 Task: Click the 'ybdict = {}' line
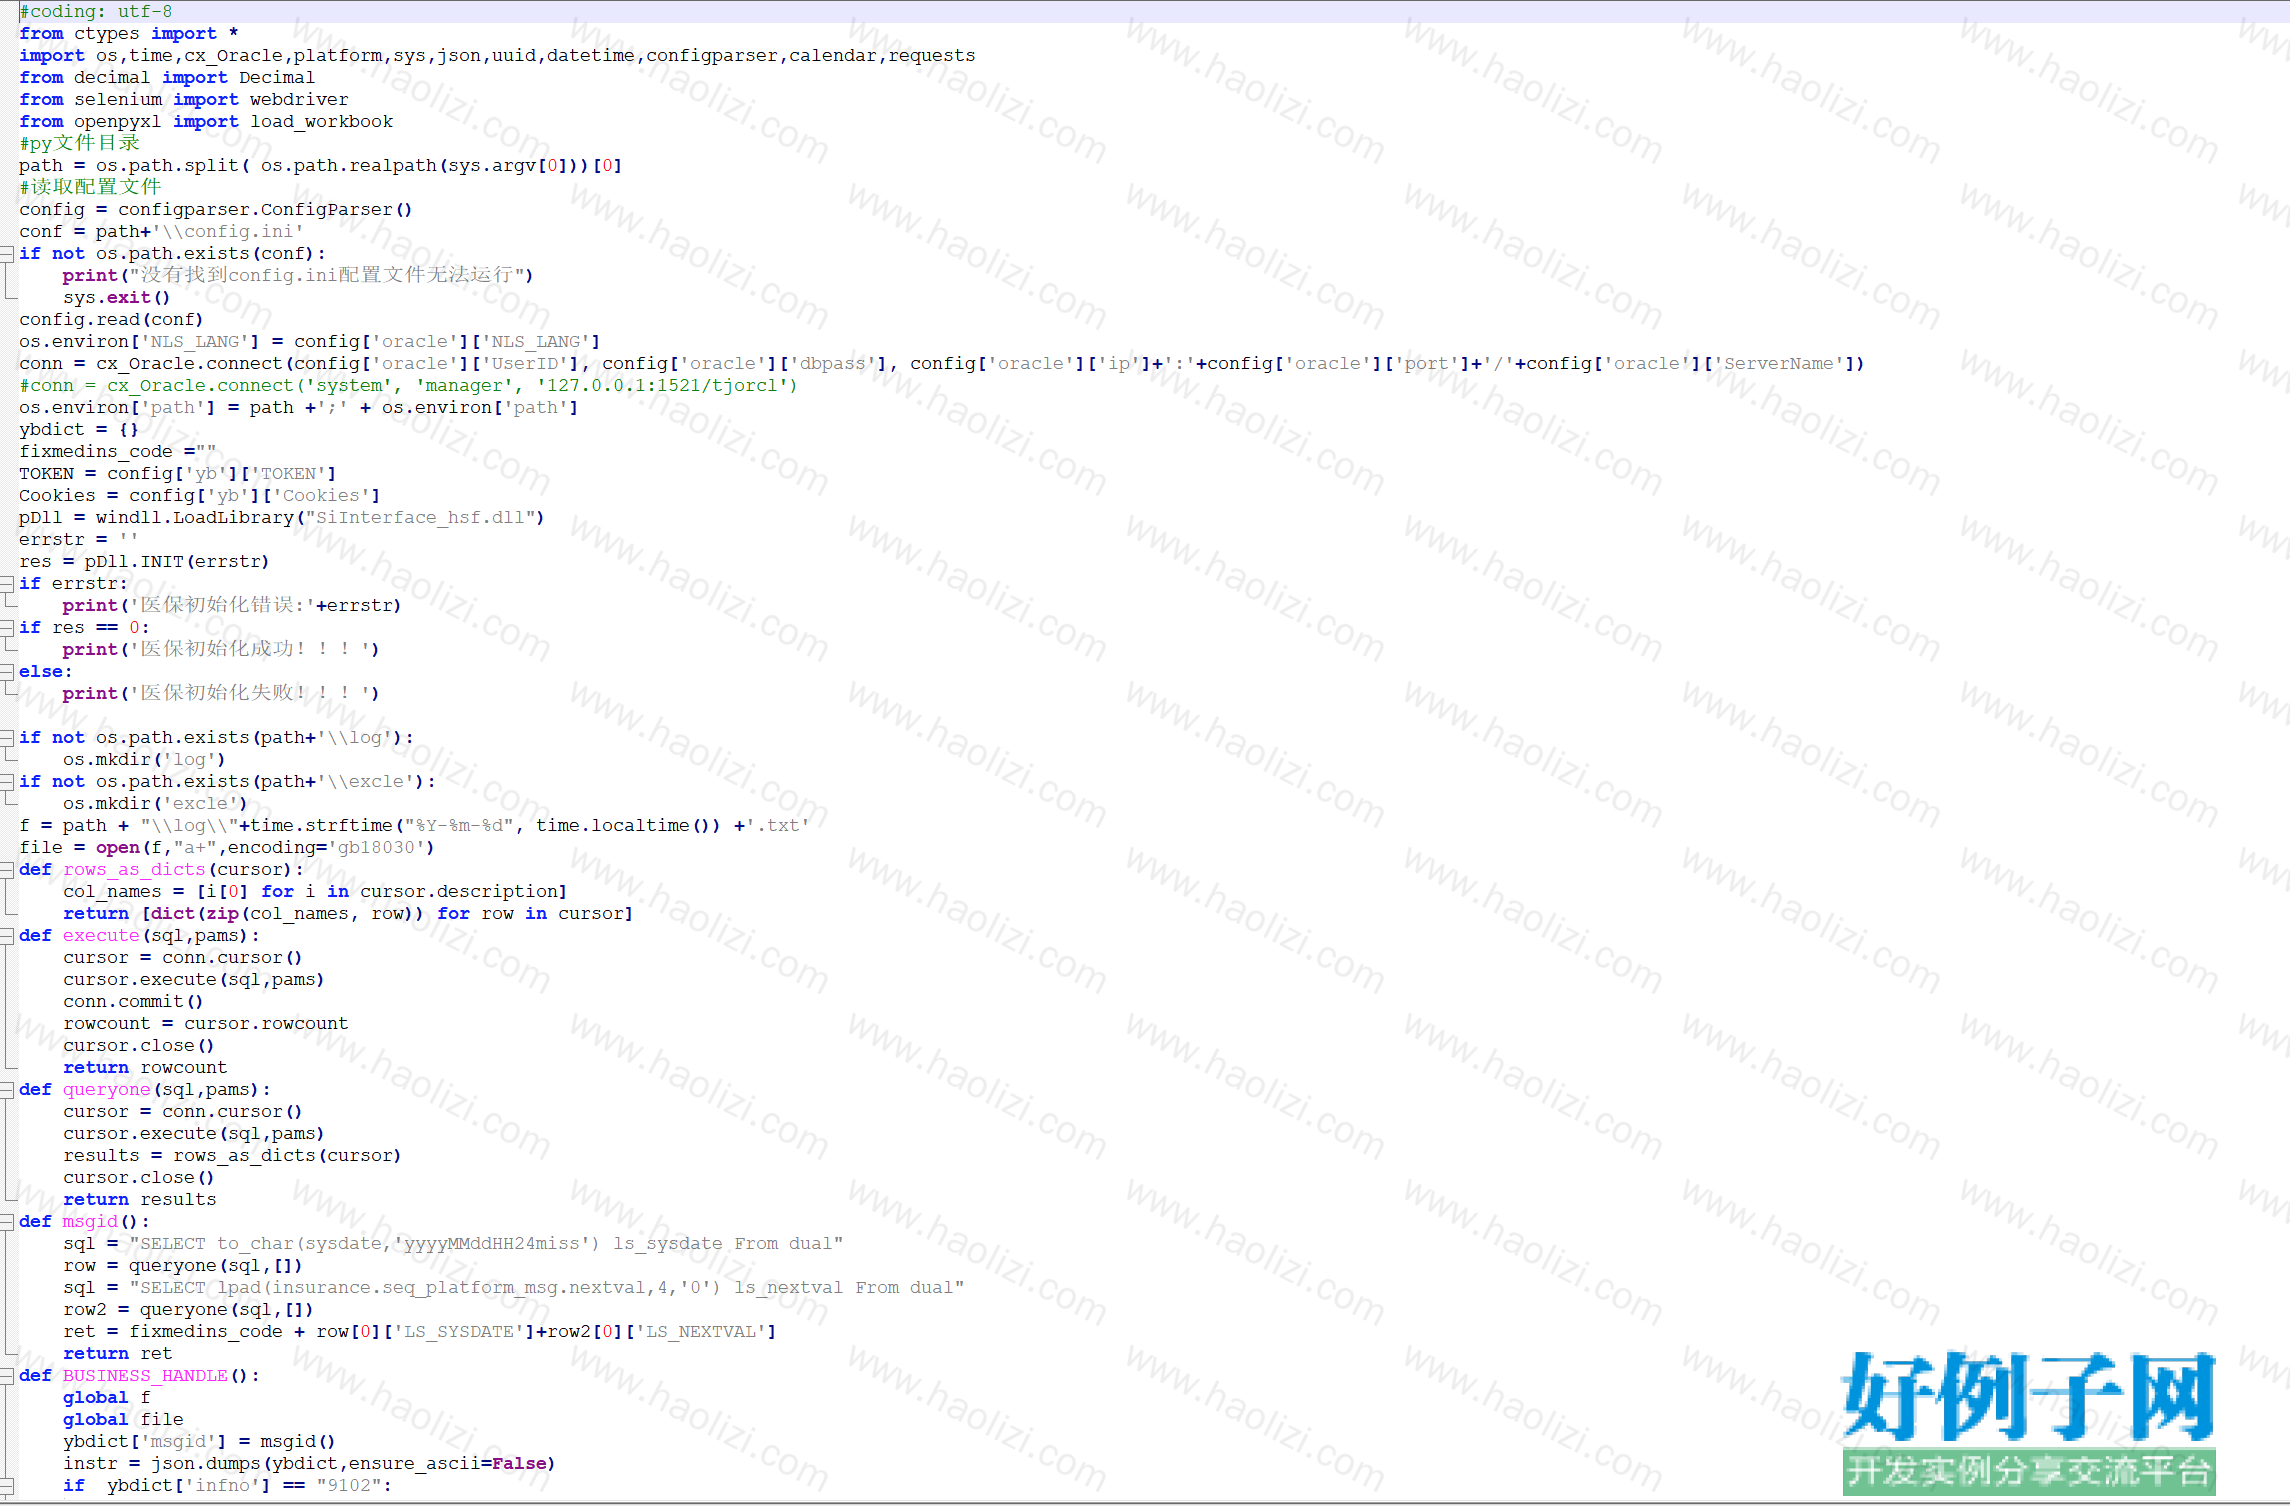(79, 430)
